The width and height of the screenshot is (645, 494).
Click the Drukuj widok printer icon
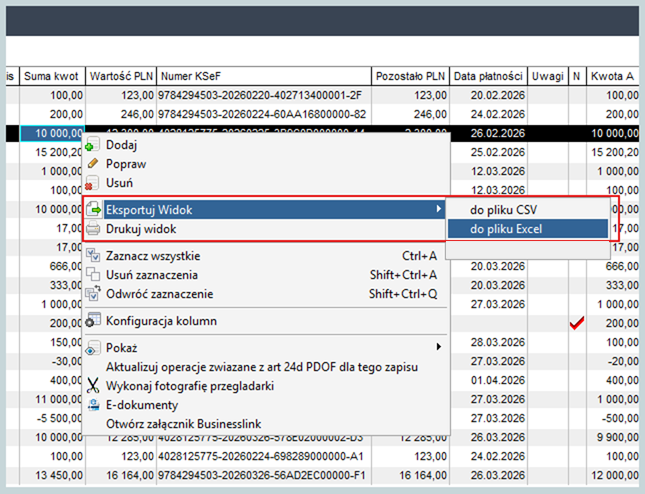click(x=93, y=229)
